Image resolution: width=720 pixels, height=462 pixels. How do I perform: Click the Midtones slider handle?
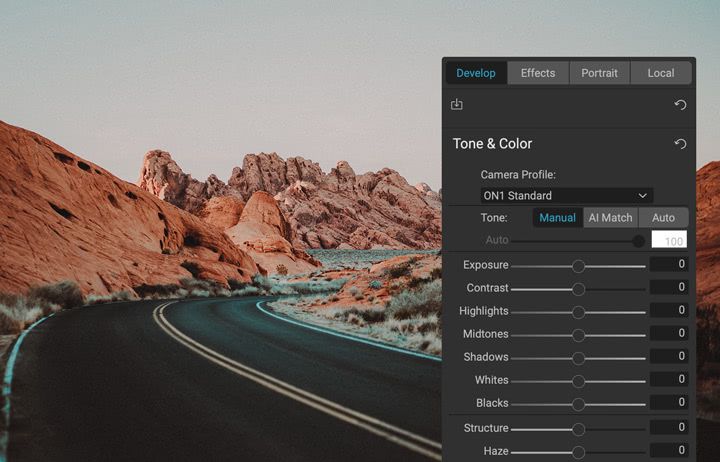coord(579,335)
